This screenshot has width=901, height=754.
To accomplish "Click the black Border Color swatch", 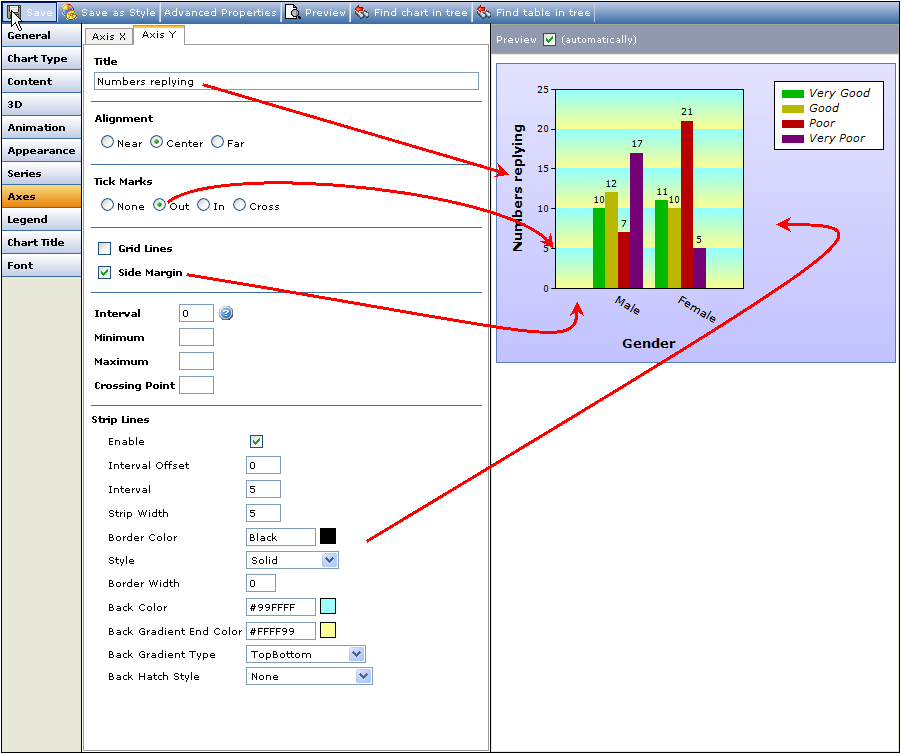I will [328, 536].
